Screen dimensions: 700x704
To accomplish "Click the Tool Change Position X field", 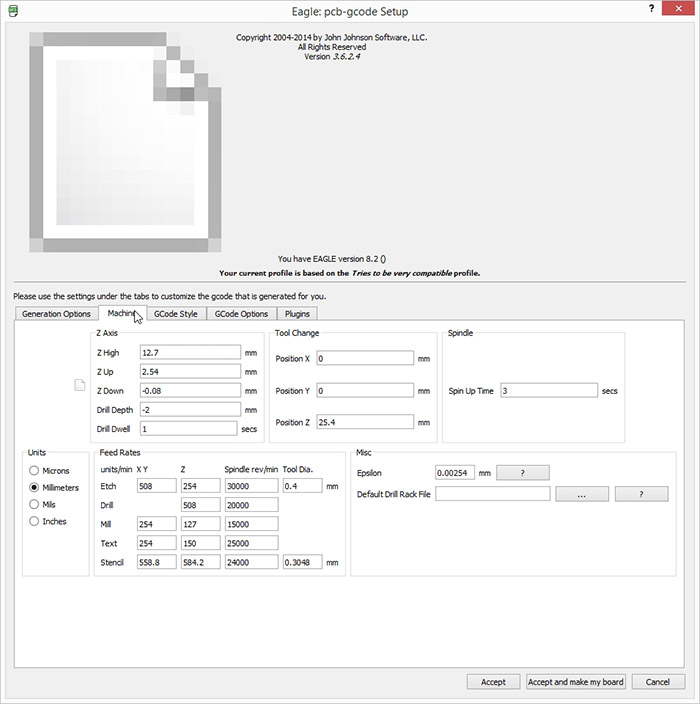I will tap(365, 358).
